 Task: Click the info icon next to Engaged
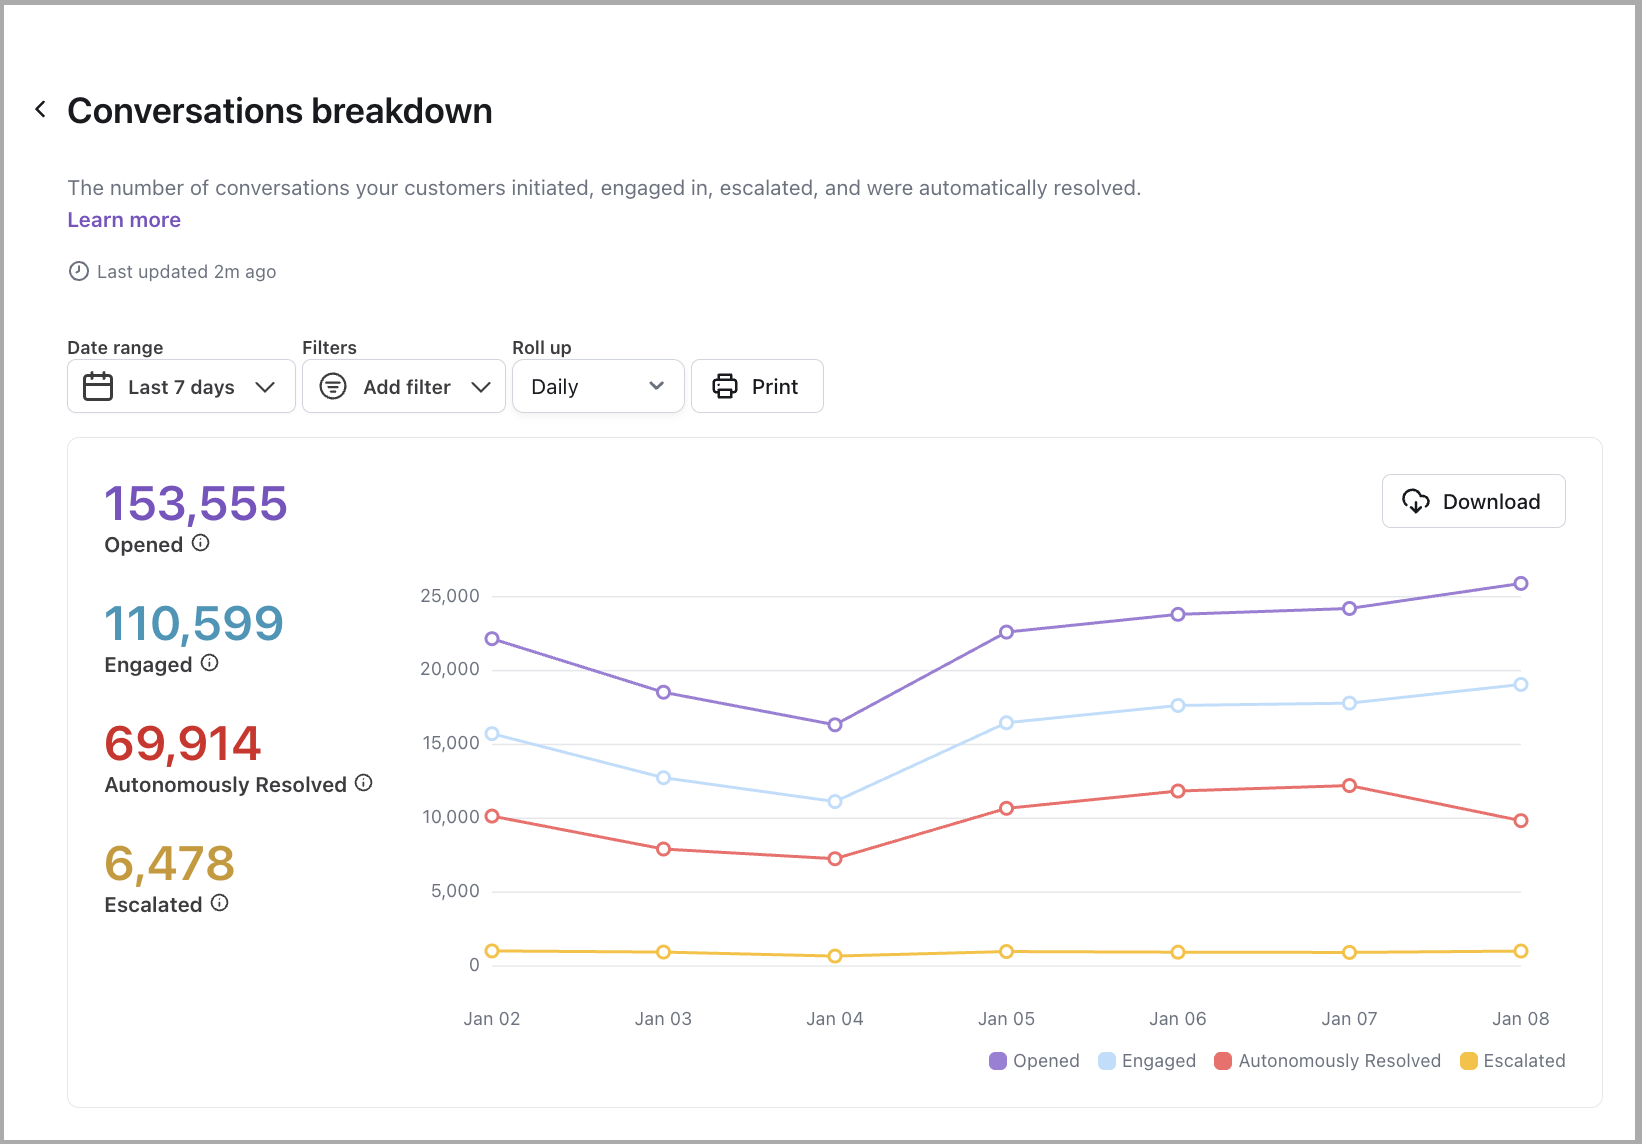pos(209,663)
